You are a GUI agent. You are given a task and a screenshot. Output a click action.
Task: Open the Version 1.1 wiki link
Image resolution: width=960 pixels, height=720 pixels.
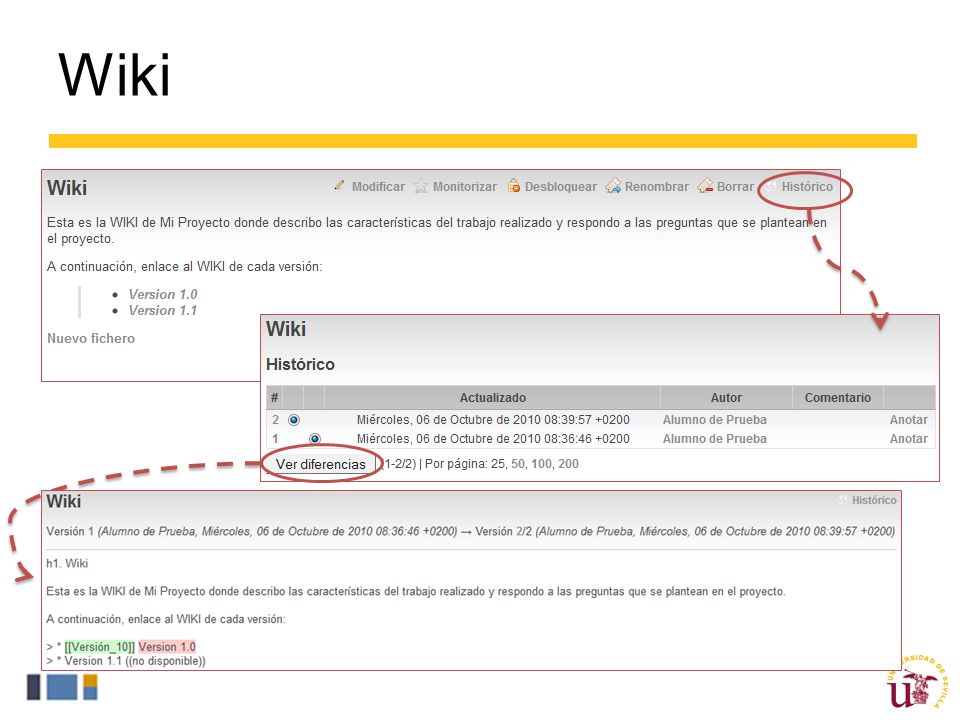tap(163, 310)
